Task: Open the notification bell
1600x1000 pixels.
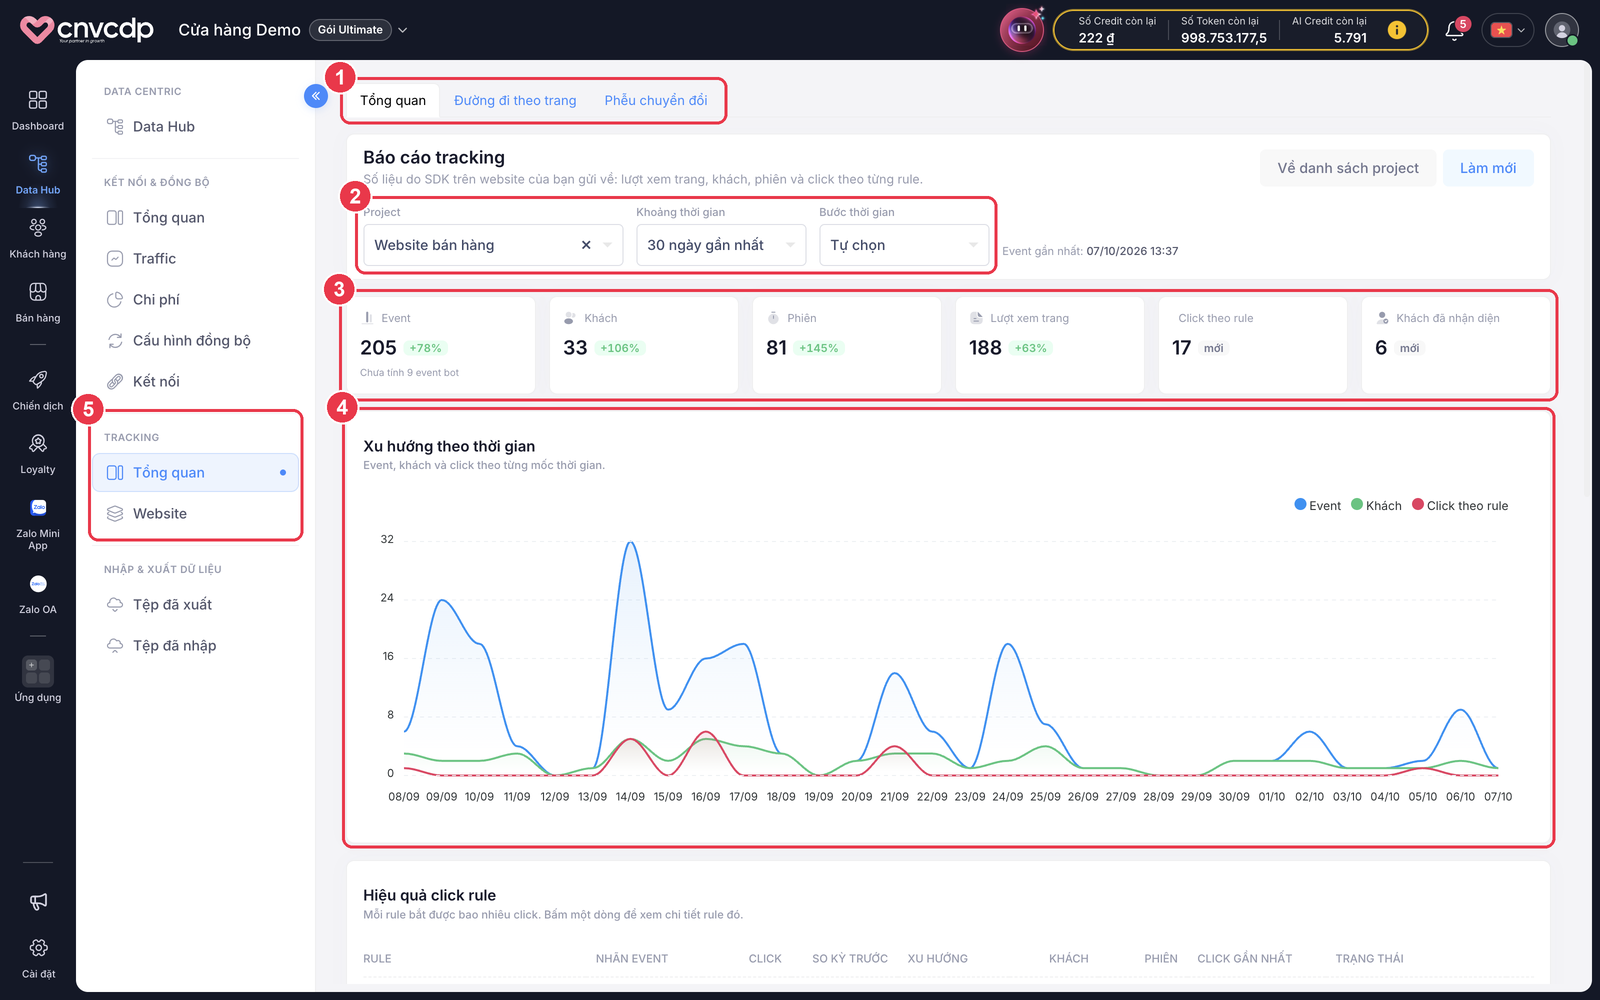Action: tap(1455, 30)
